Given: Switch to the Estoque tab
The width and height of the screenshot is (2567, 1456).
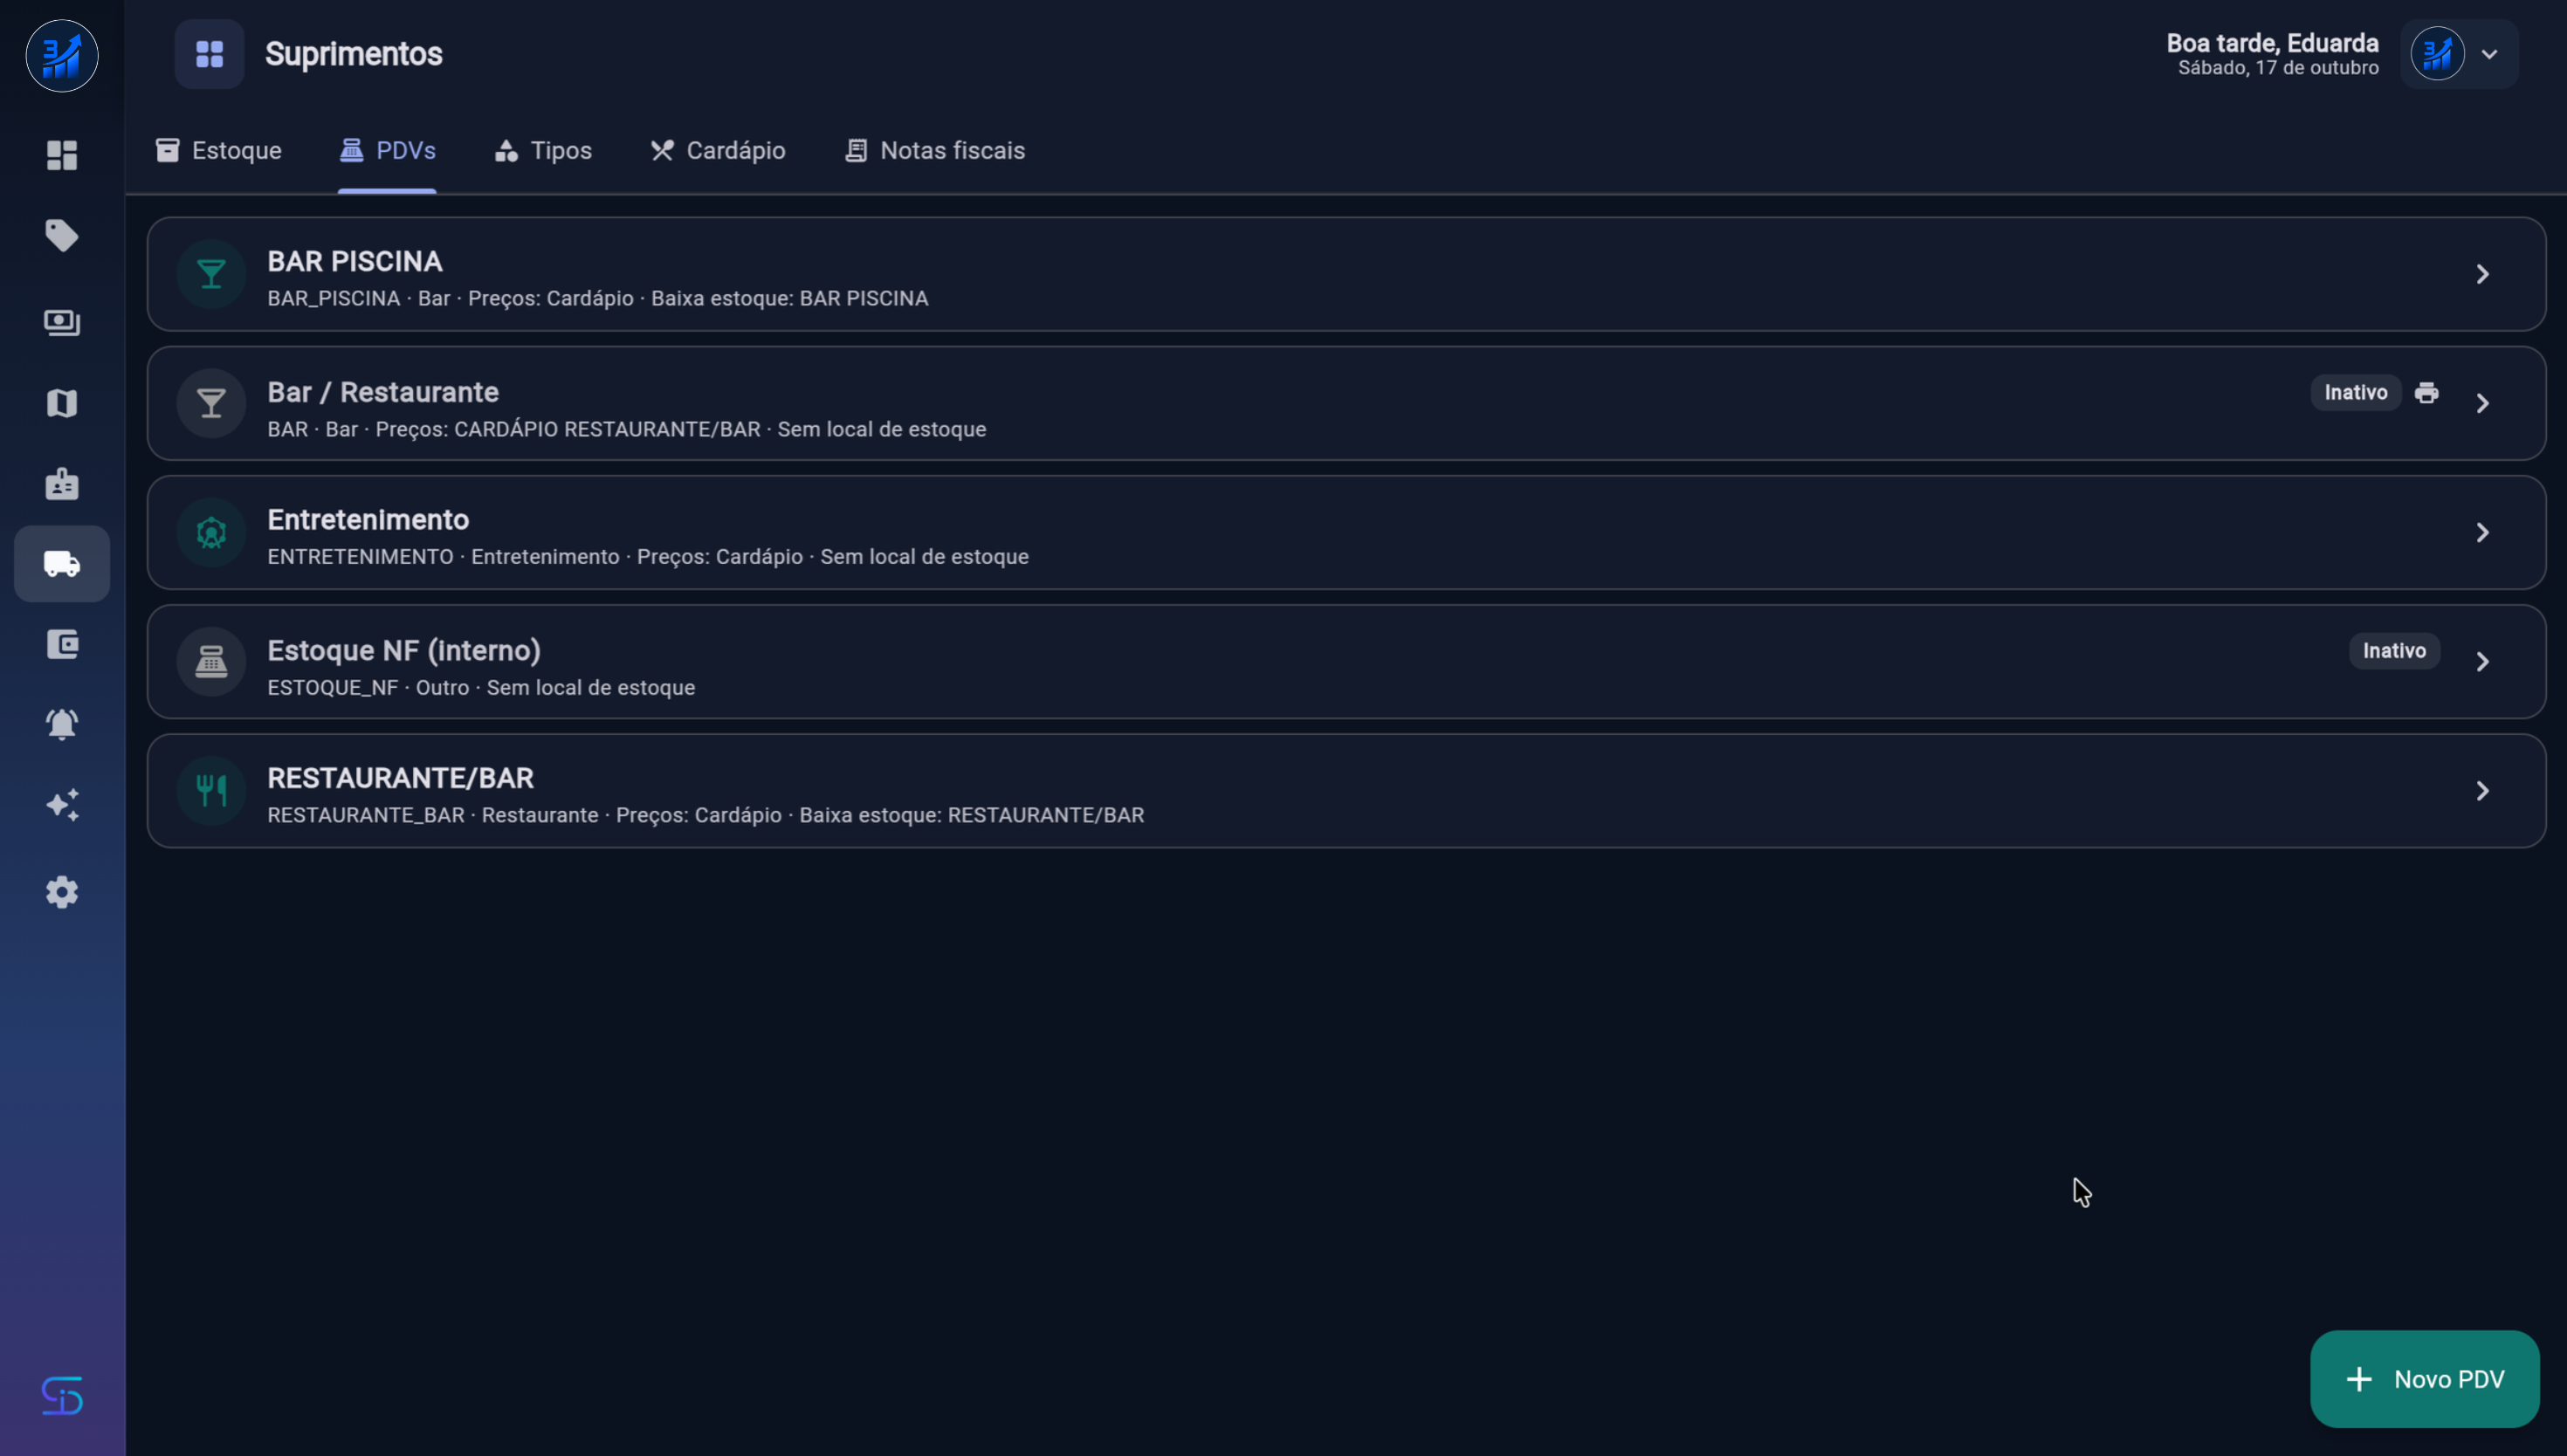Looking at the screenshot, I should tap(219, 151).
